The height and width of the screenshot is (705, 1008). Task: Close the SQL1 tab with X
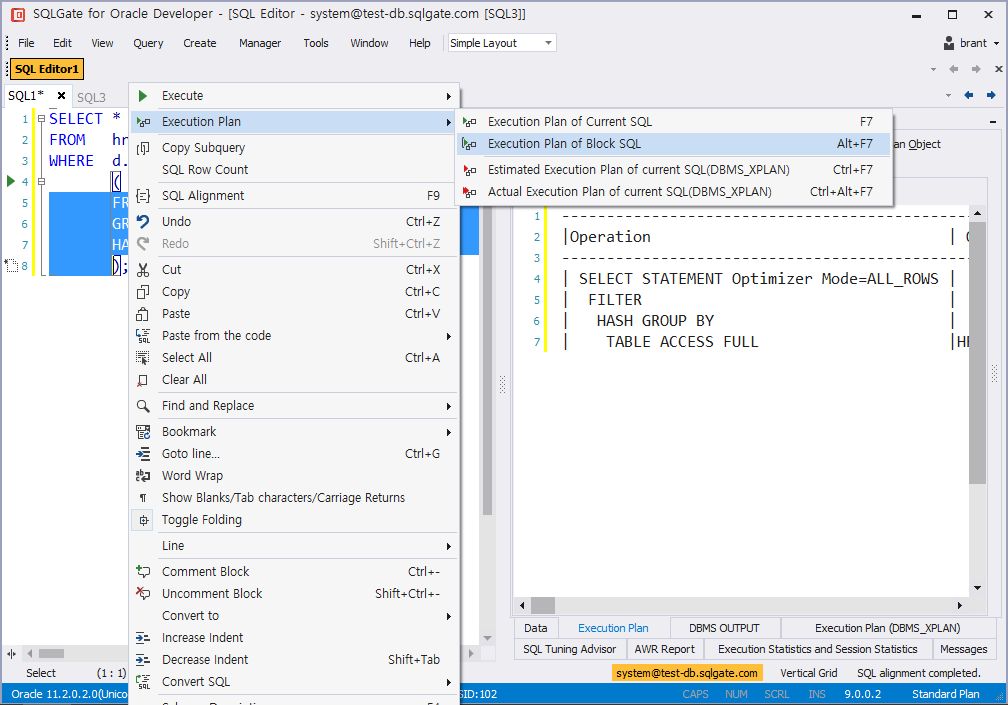[x=61, y=96]
